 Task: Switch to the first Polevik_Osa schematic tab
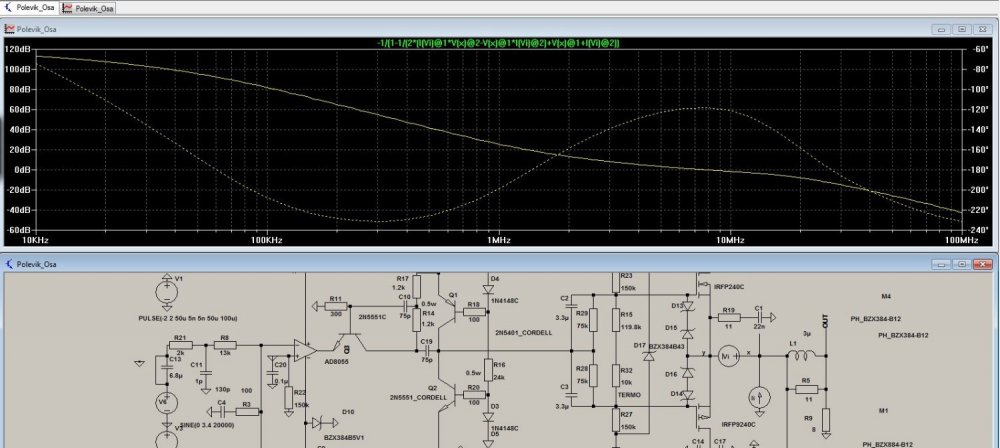pos(30,7)
